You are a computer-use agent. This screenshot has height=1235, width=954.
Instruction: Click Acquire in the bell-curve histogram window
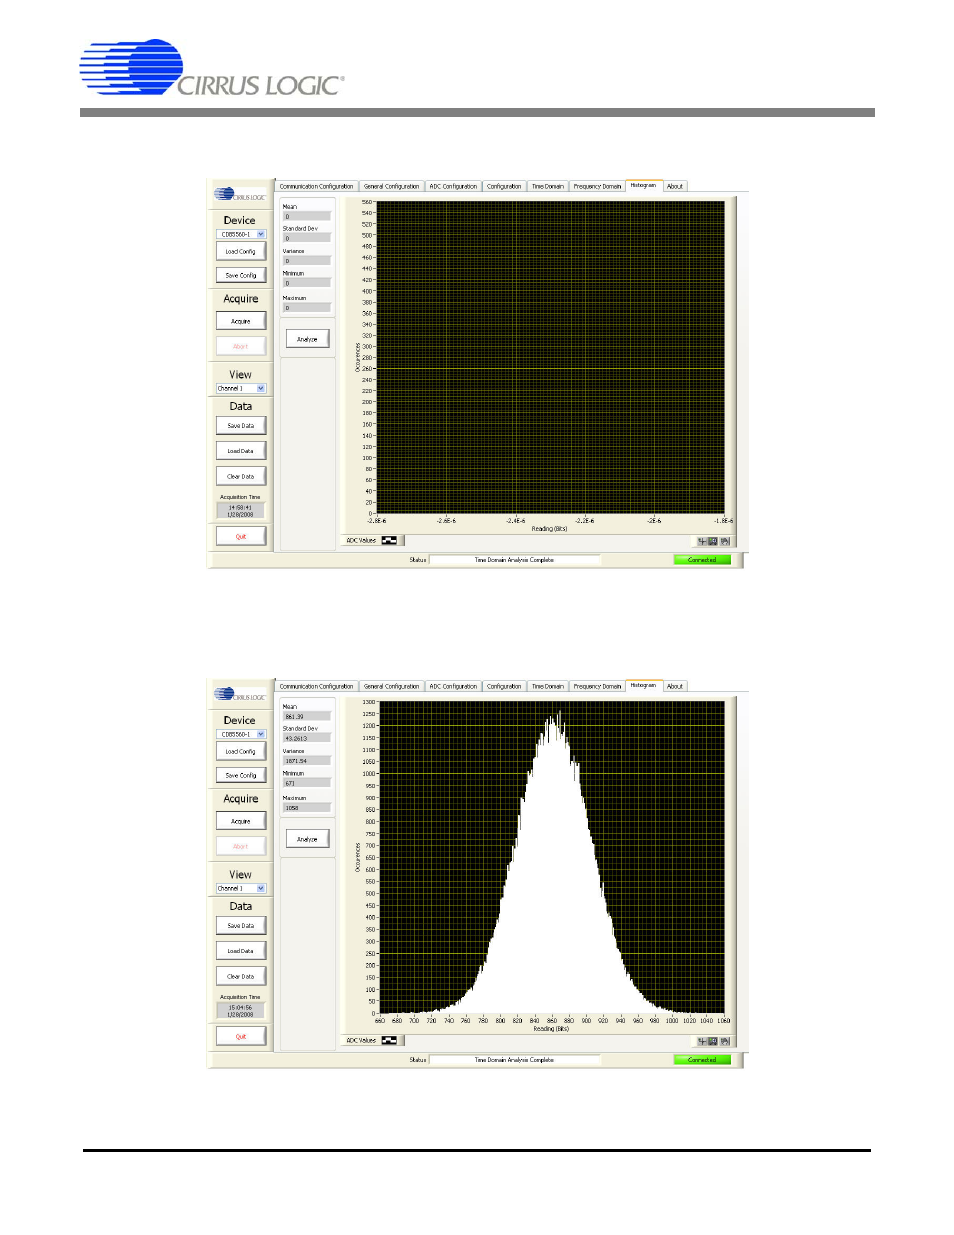[x=241, y=821]
